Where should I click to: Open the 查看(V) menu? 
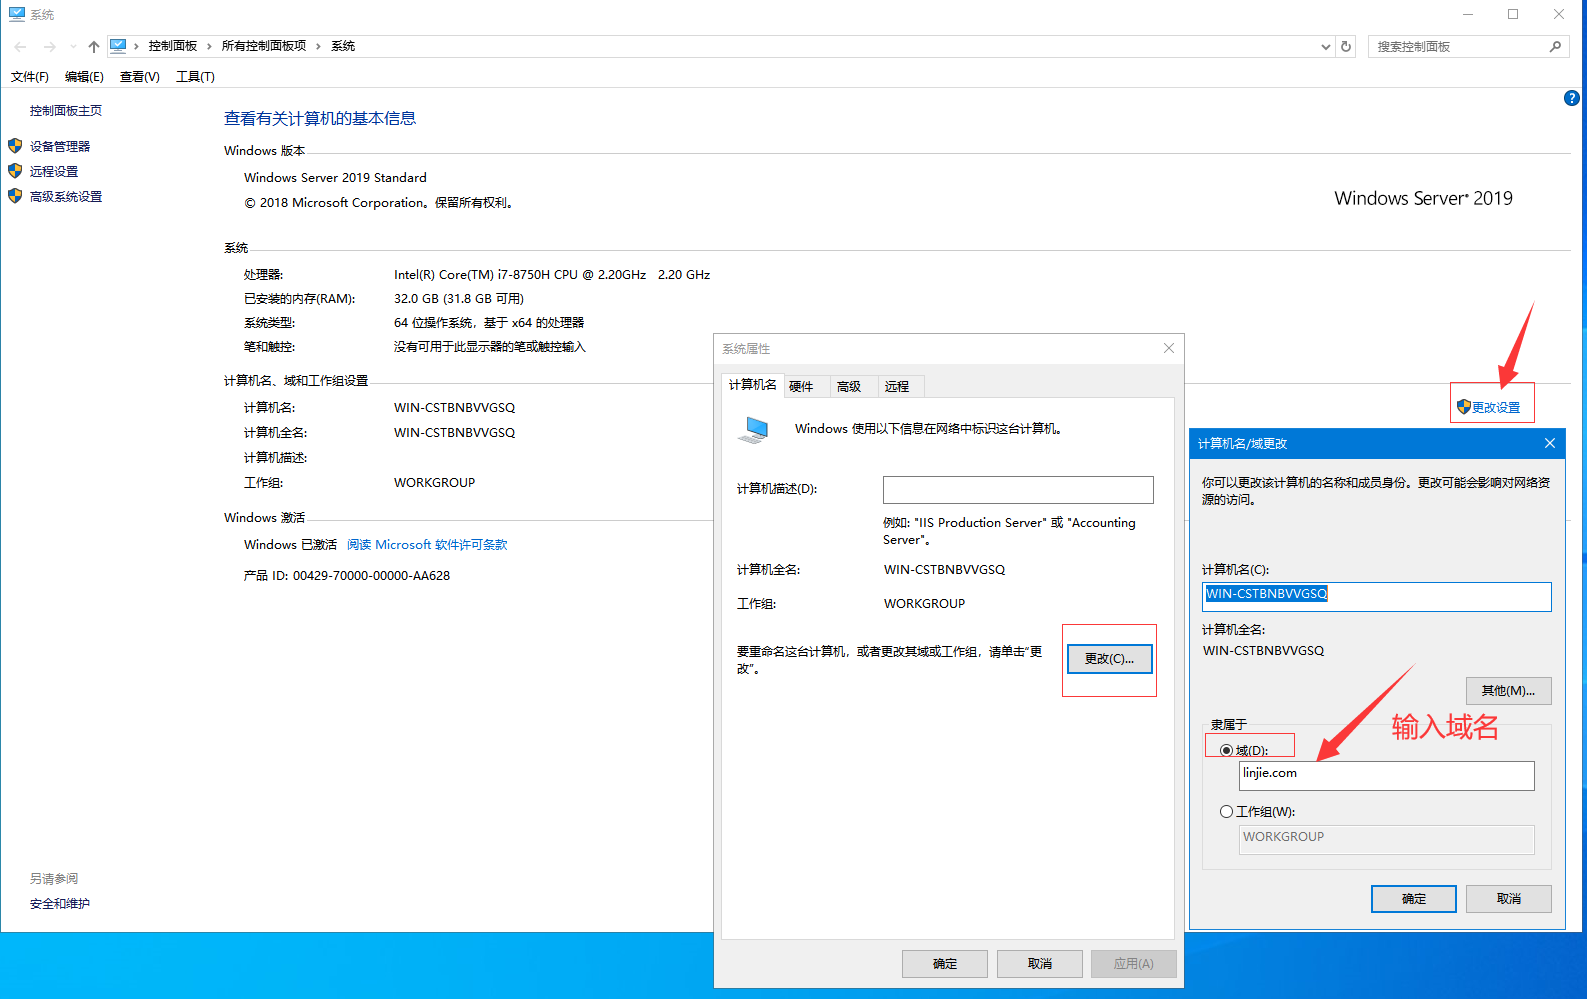click(x=140, y=77)
